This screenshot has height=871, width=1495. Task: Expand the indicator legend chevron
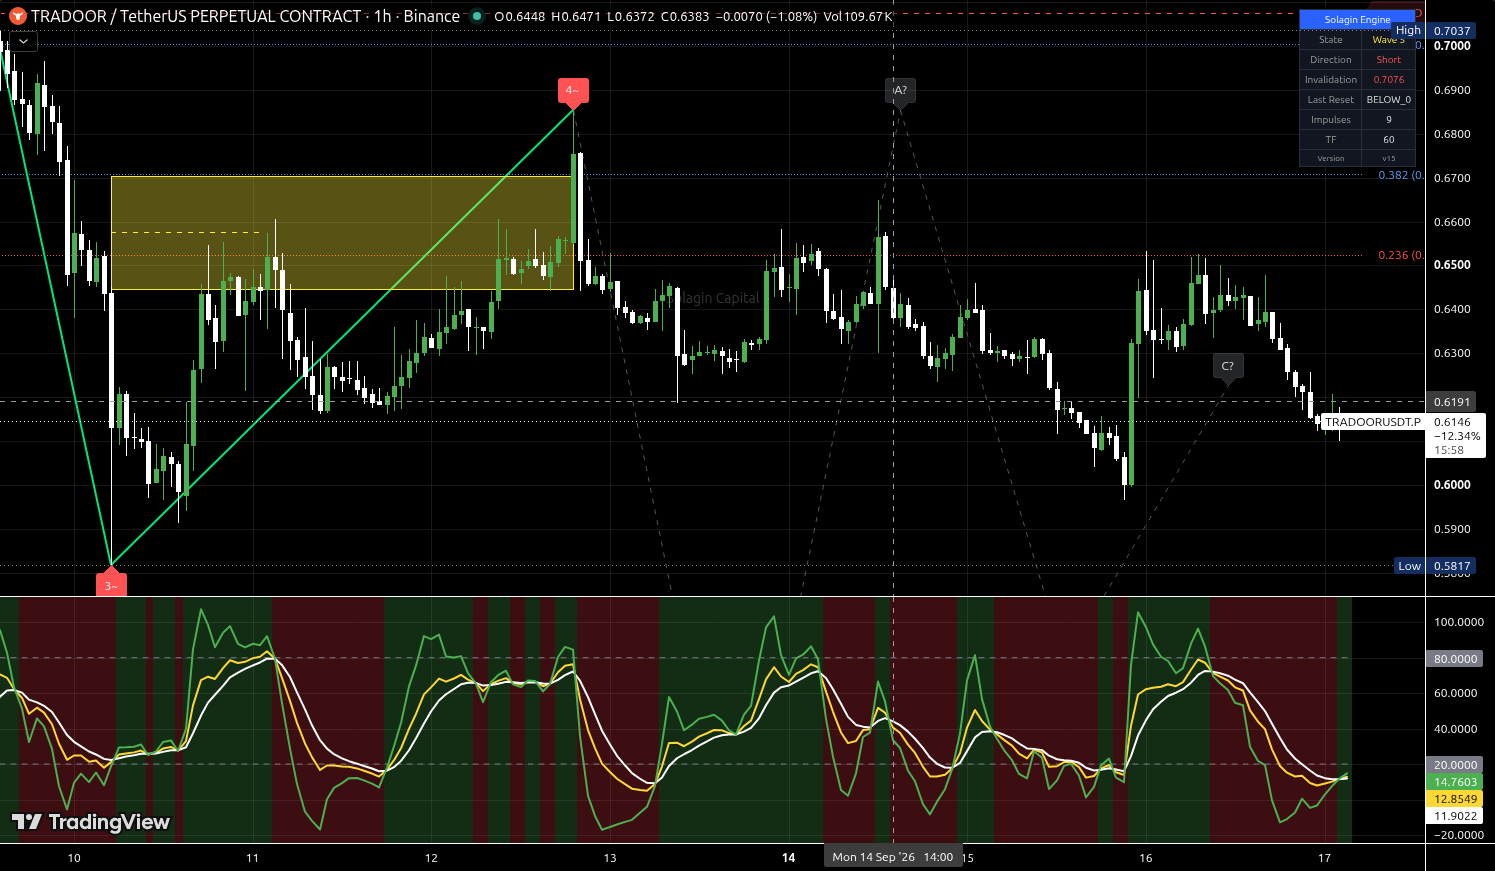click(x=22, y=41)
